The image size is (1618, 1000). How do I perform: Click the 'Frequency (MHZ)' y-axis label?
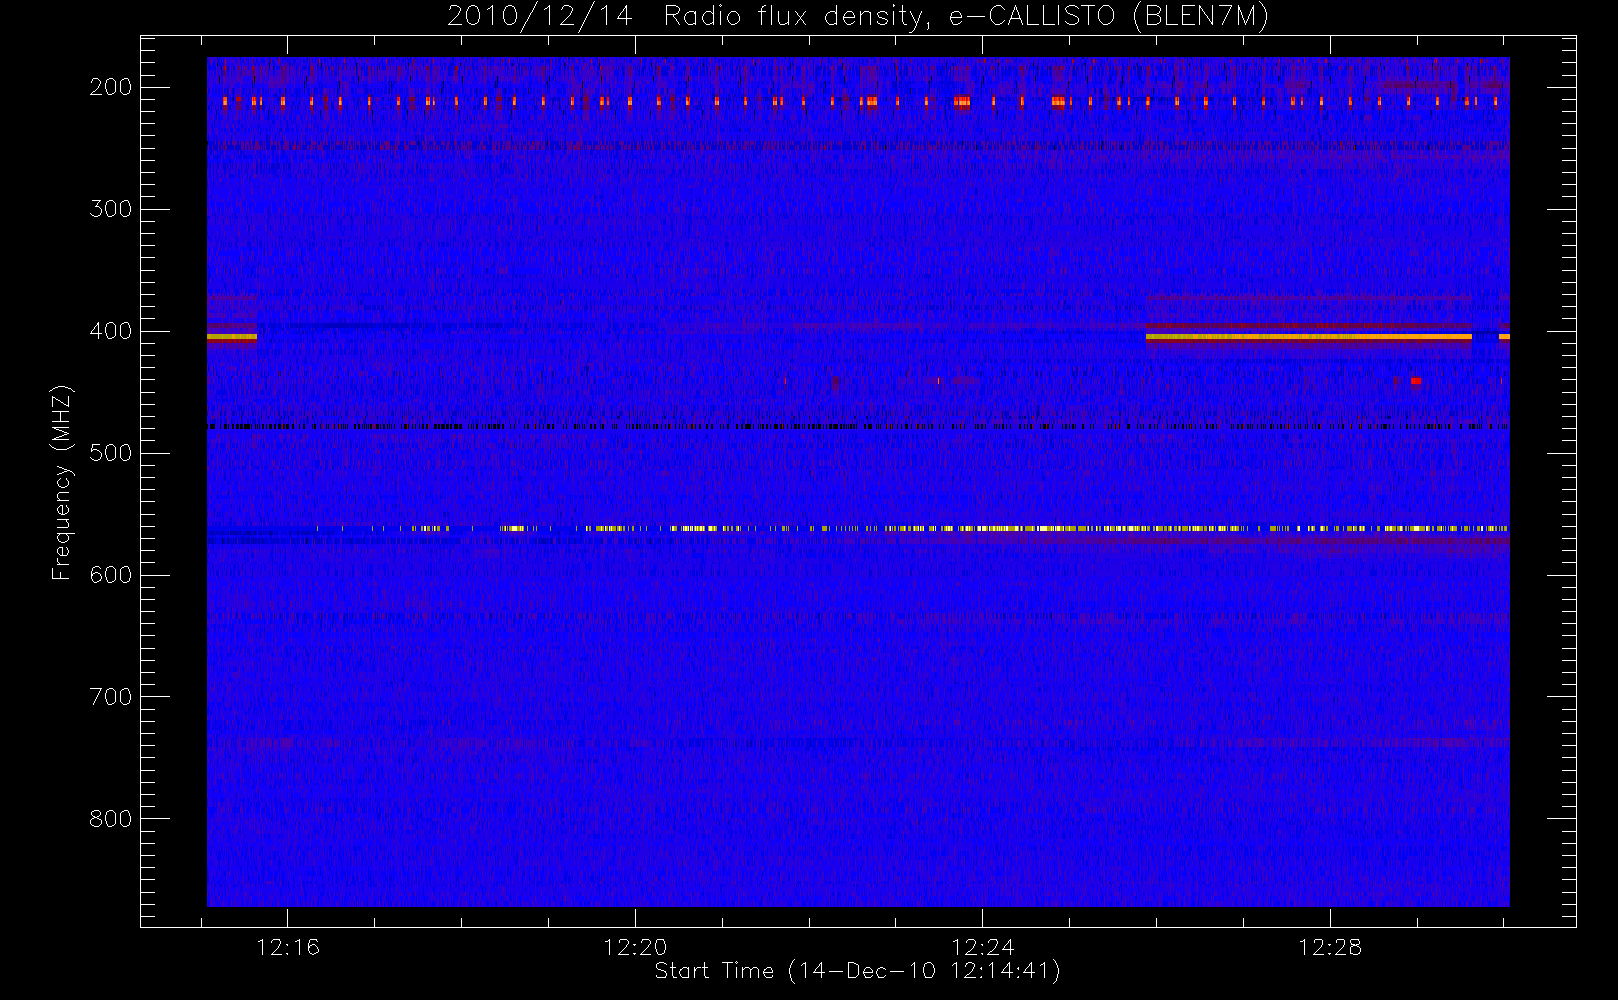[x=62, y=482]
